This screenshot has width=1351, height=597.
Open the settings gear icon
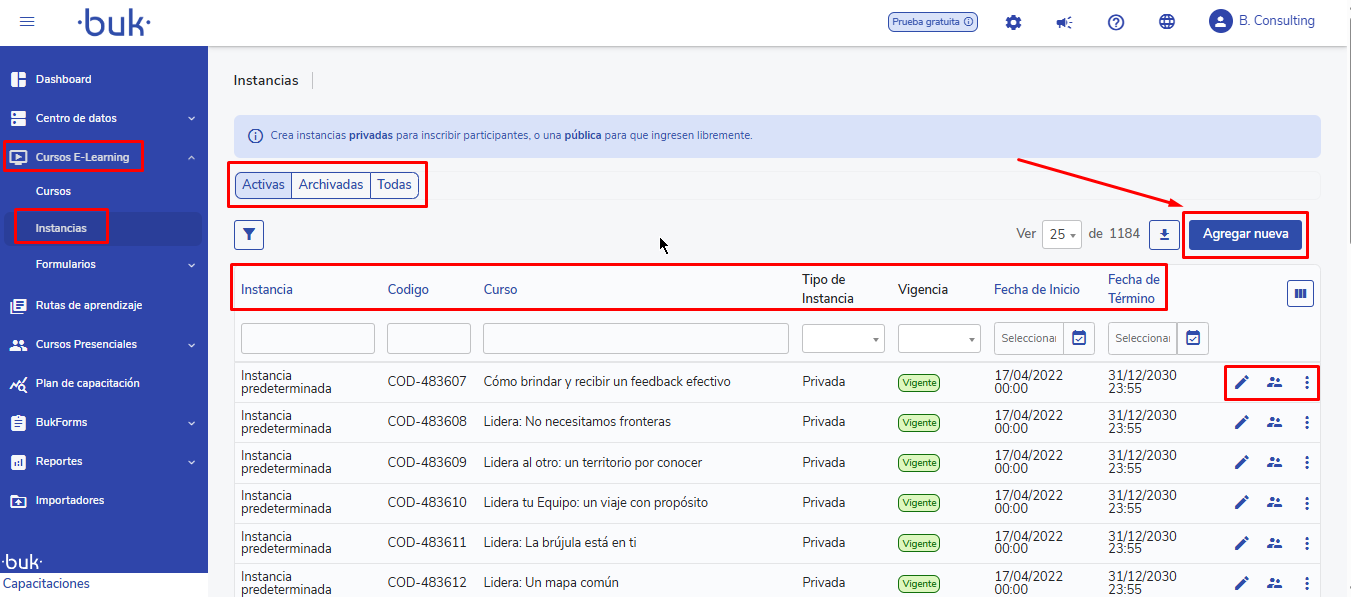1013,22
